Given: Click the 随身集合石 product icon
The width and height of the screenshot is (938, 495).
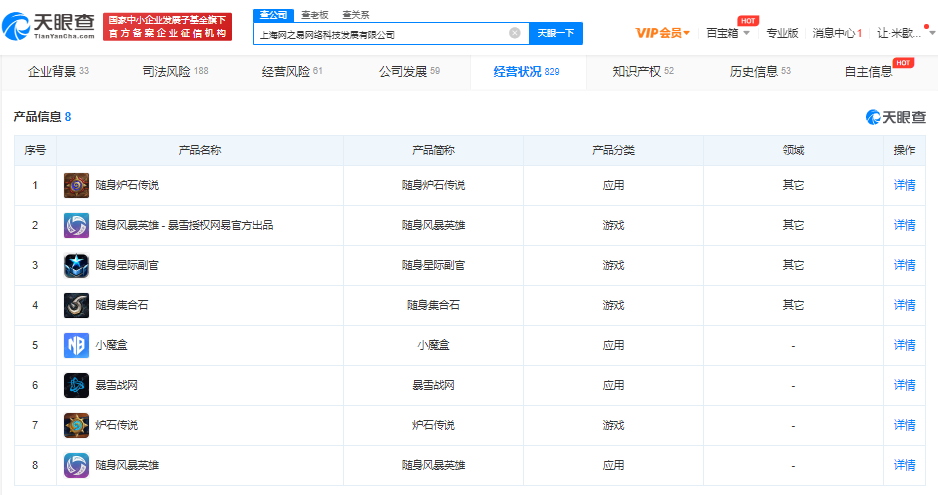Looking at the screenshot, I should pos(76,305).
